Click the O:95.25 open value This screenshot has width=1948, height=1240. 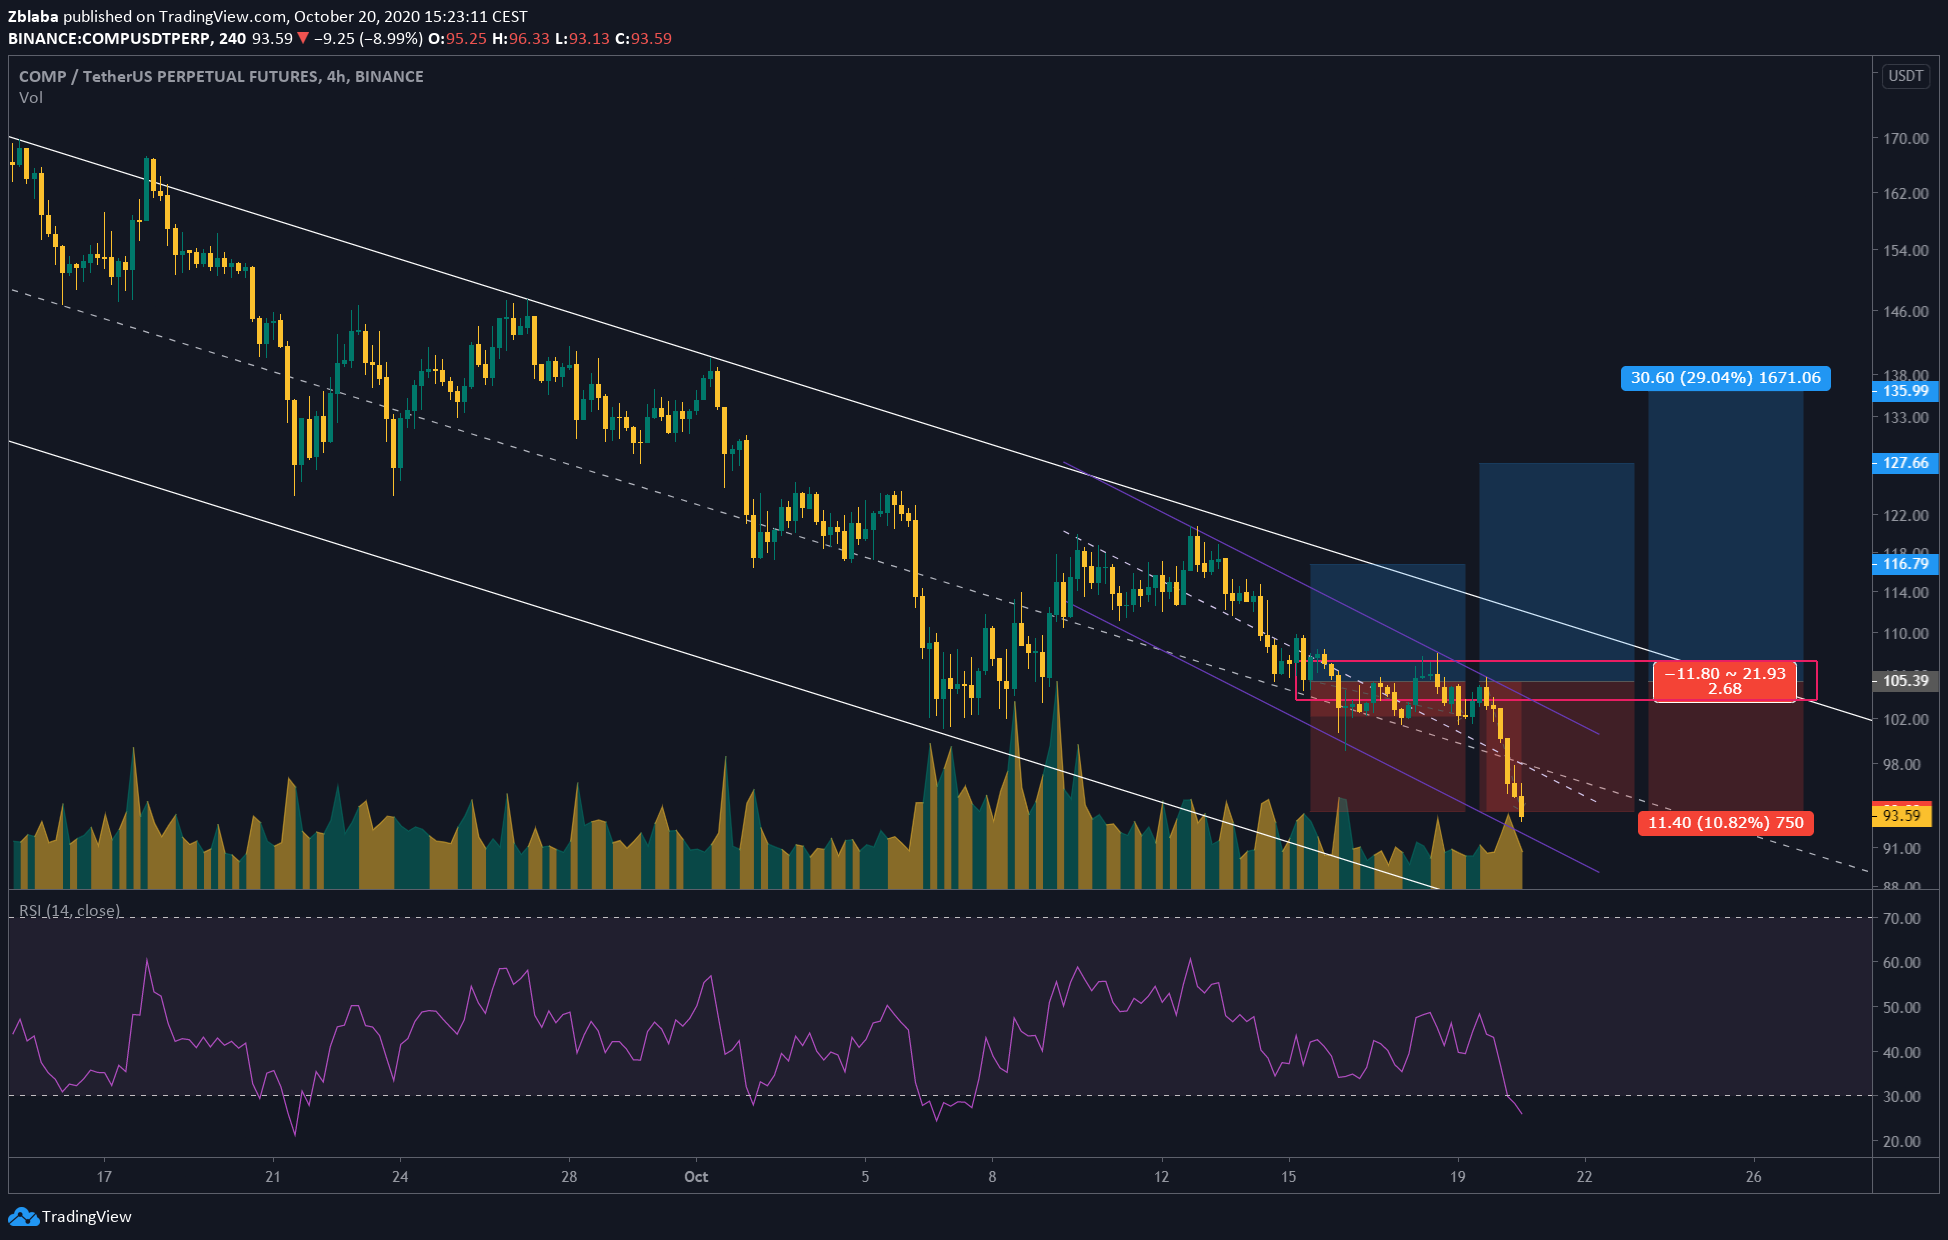pyautogui.click(x=457, y=39)
